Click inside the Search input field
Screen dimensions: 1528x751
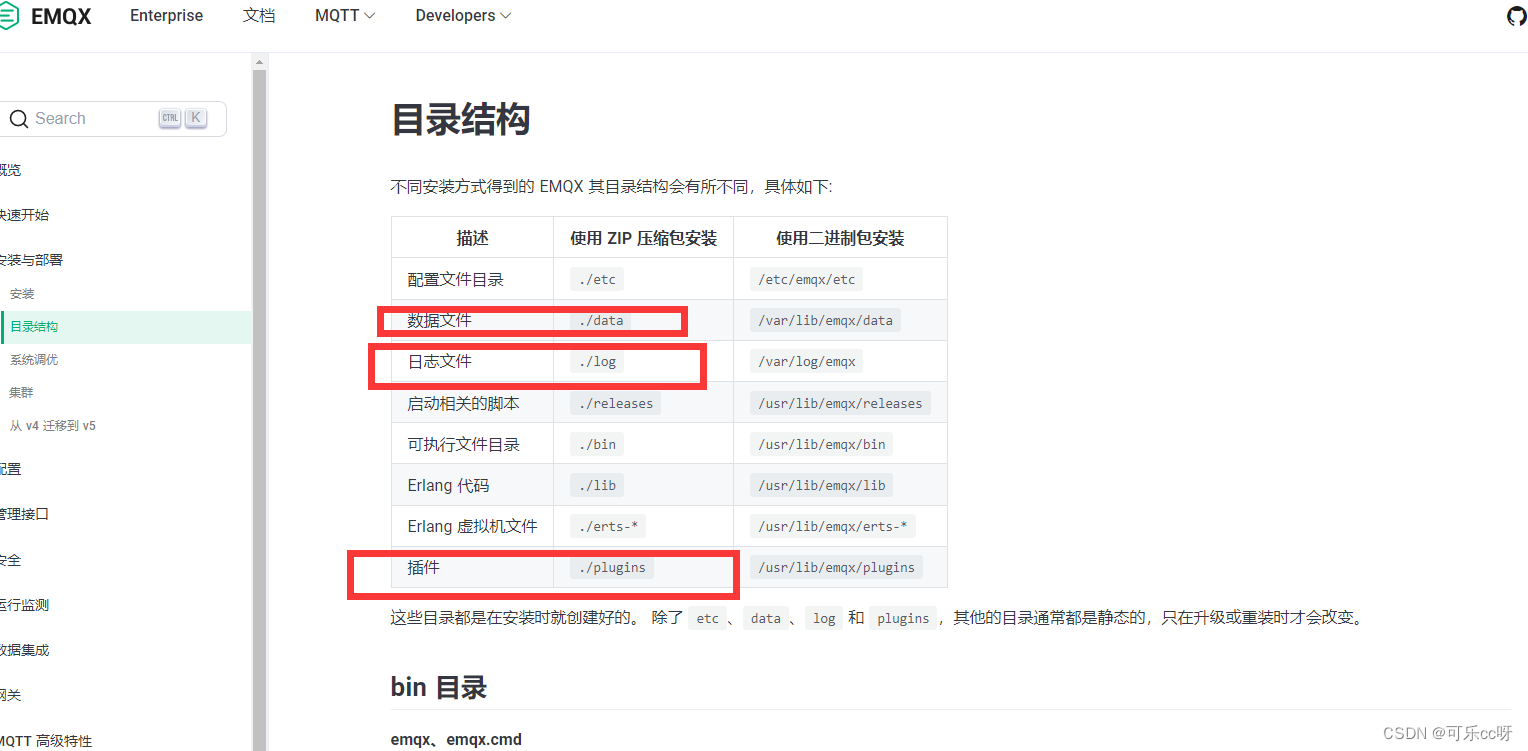click(85, 118)
